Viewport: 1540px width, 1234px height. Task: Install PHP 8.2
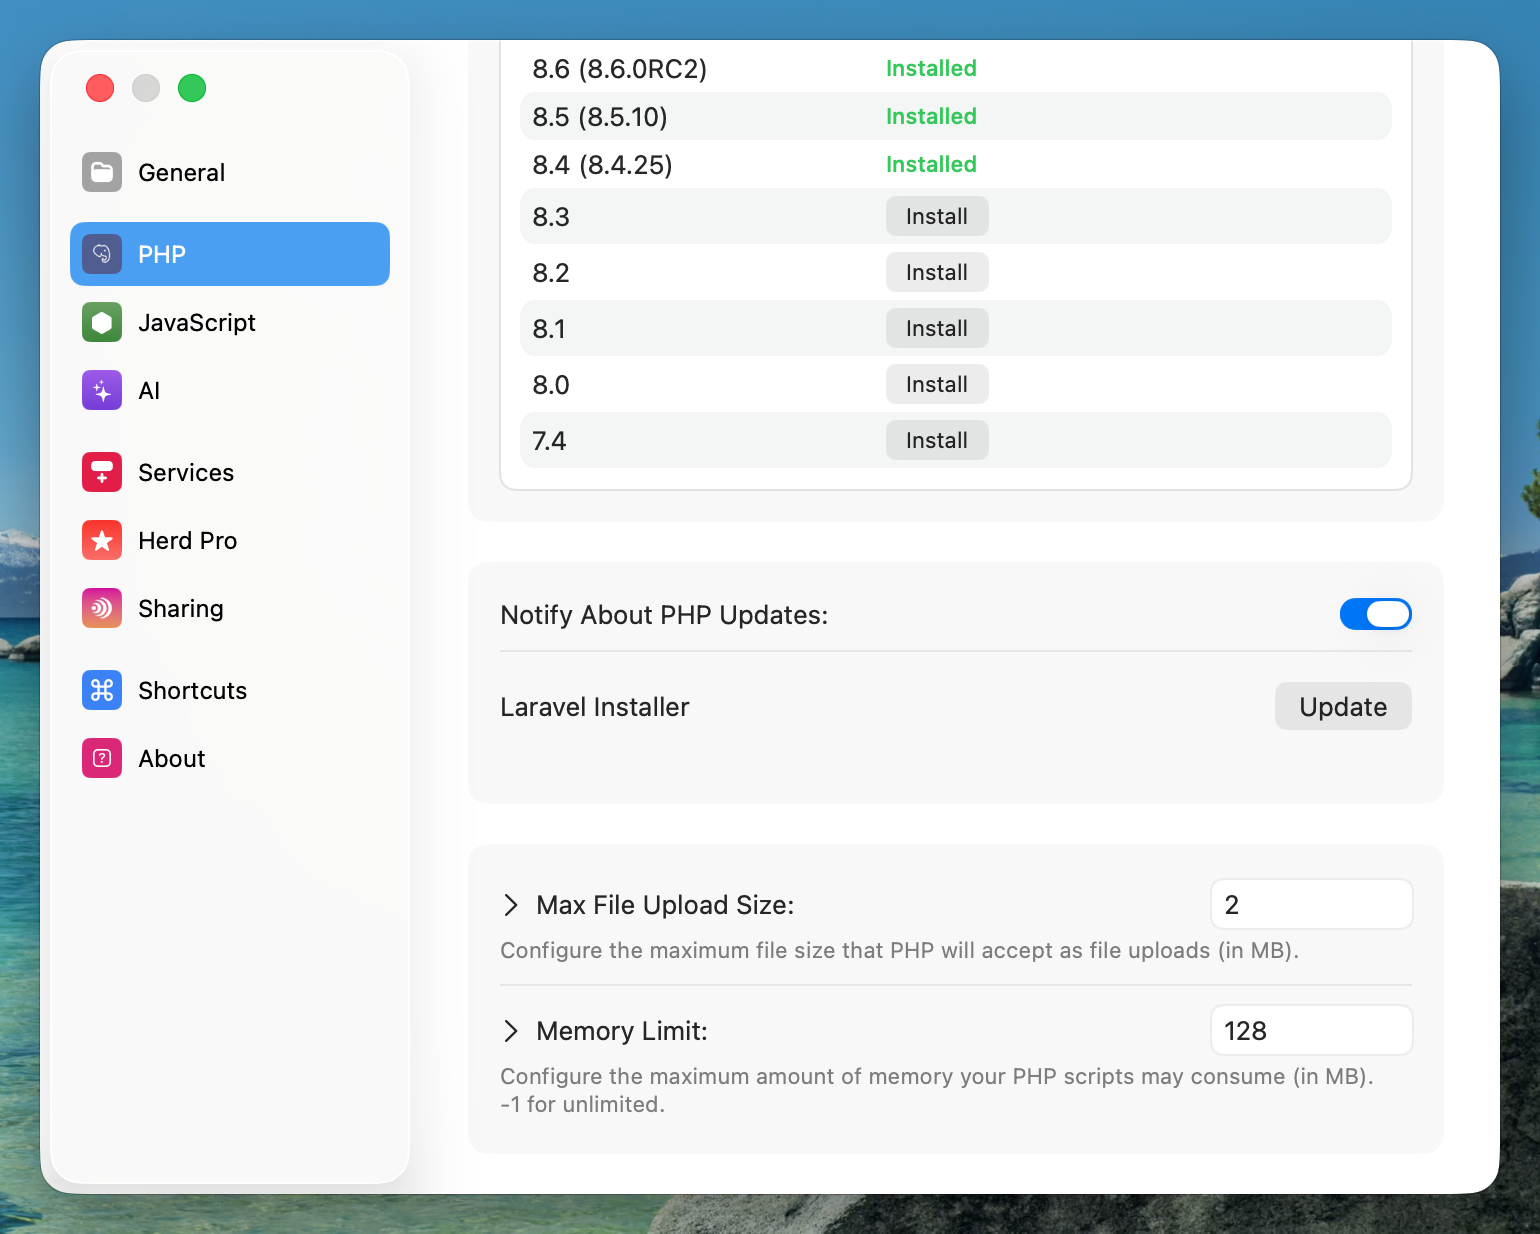point(937,272)
